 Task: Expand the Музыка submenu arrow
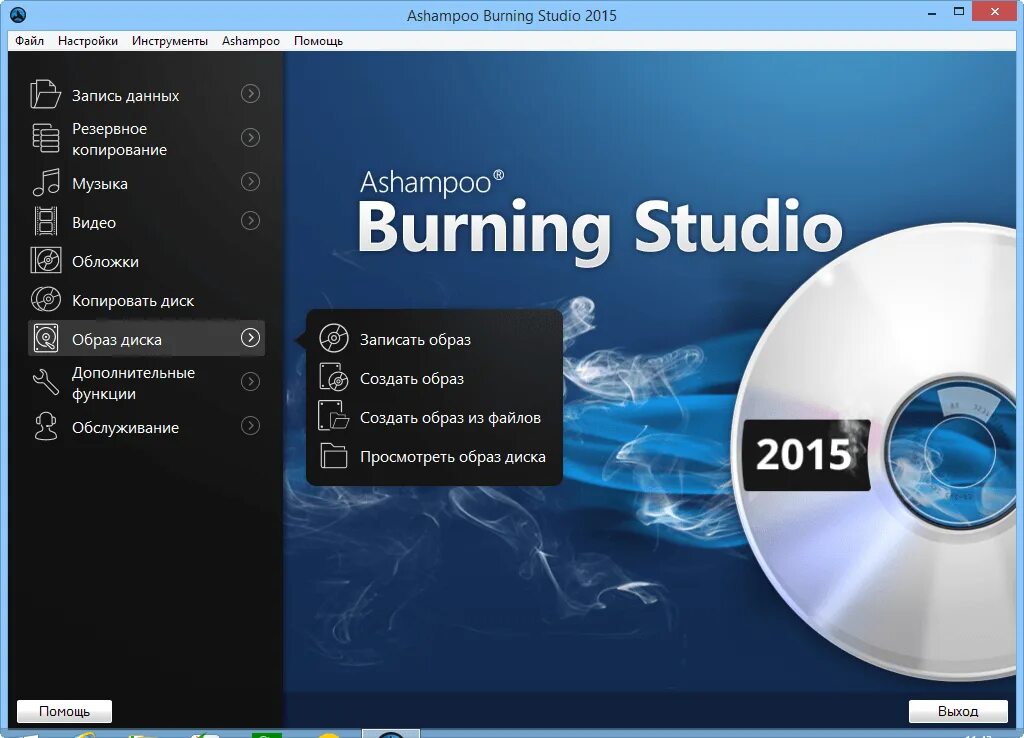(x=250, y=182)
